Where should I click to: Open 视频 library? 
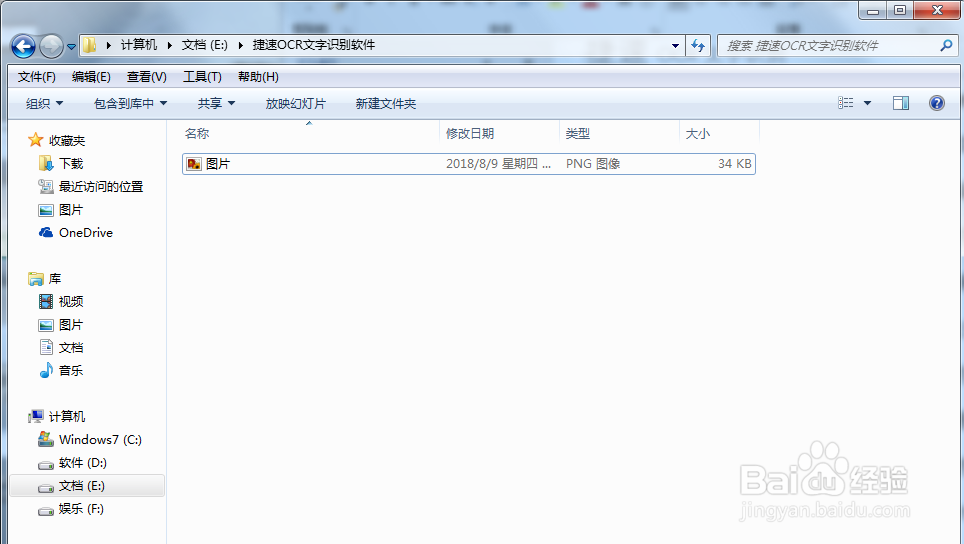coord(71,302)
